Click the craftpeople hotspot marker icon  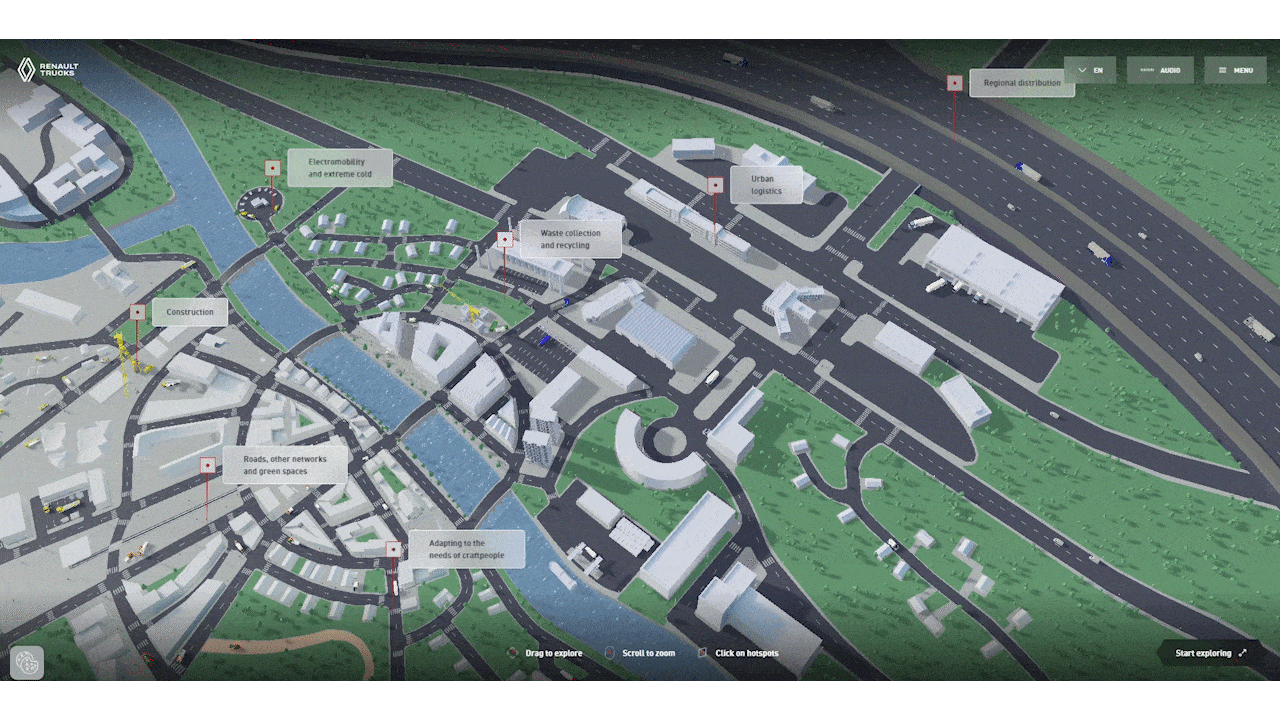pyautogui.click(x=394, y=549)
